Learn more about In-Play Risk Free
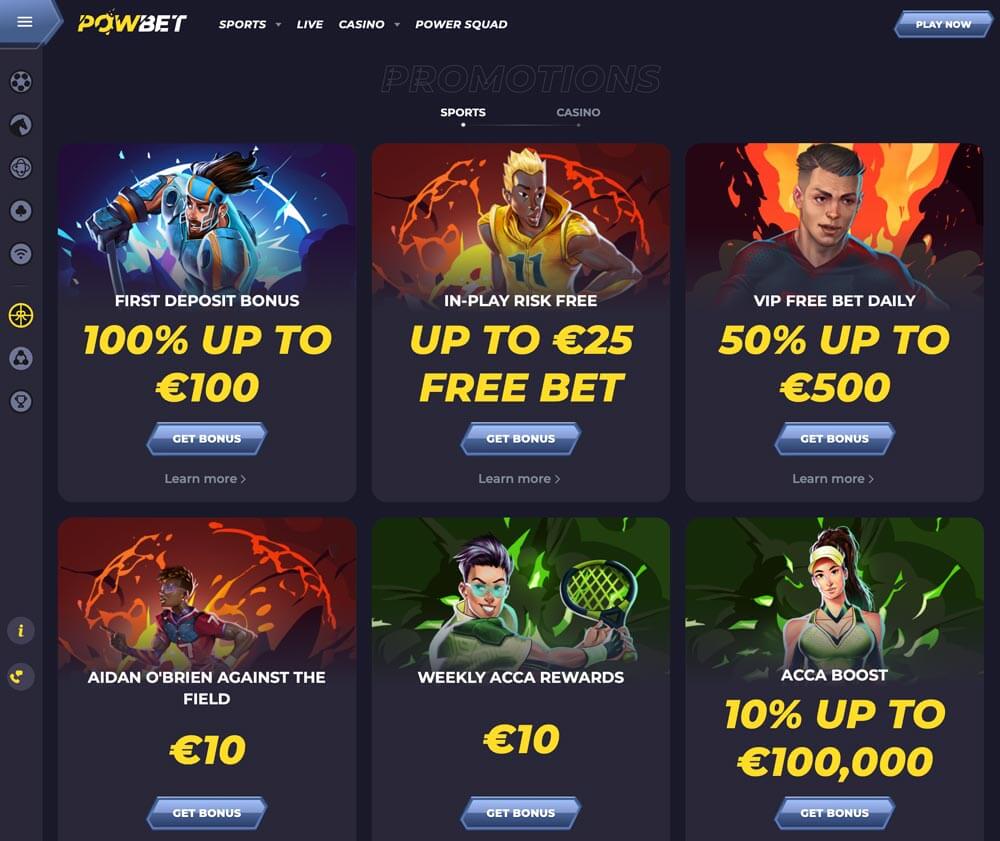1000x841 pixels. coord(519,479)
